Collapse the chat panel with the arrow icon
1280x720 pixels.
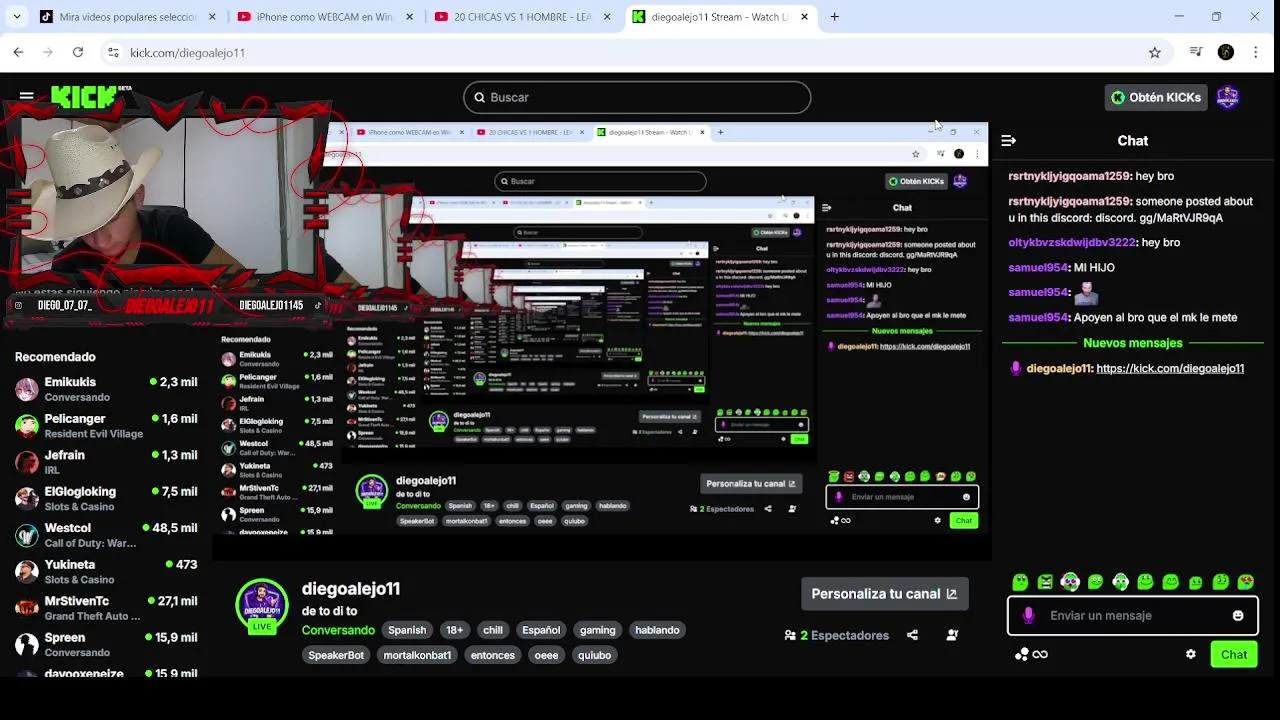tap(1008, 141)
